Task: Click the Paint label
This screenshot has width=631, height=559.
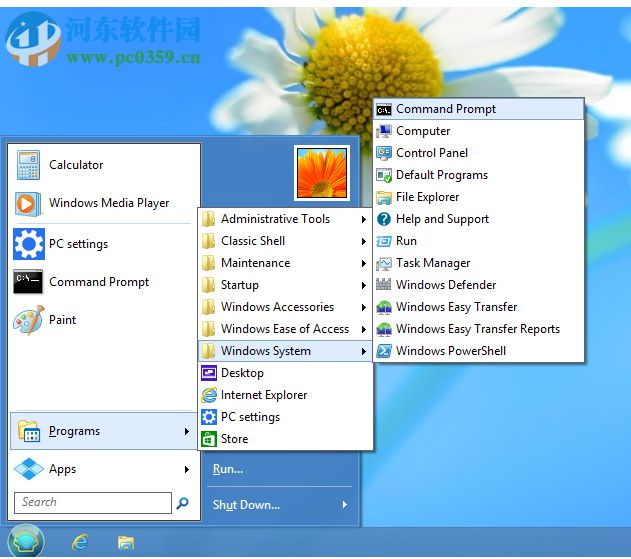Action: tap(62, 320)
